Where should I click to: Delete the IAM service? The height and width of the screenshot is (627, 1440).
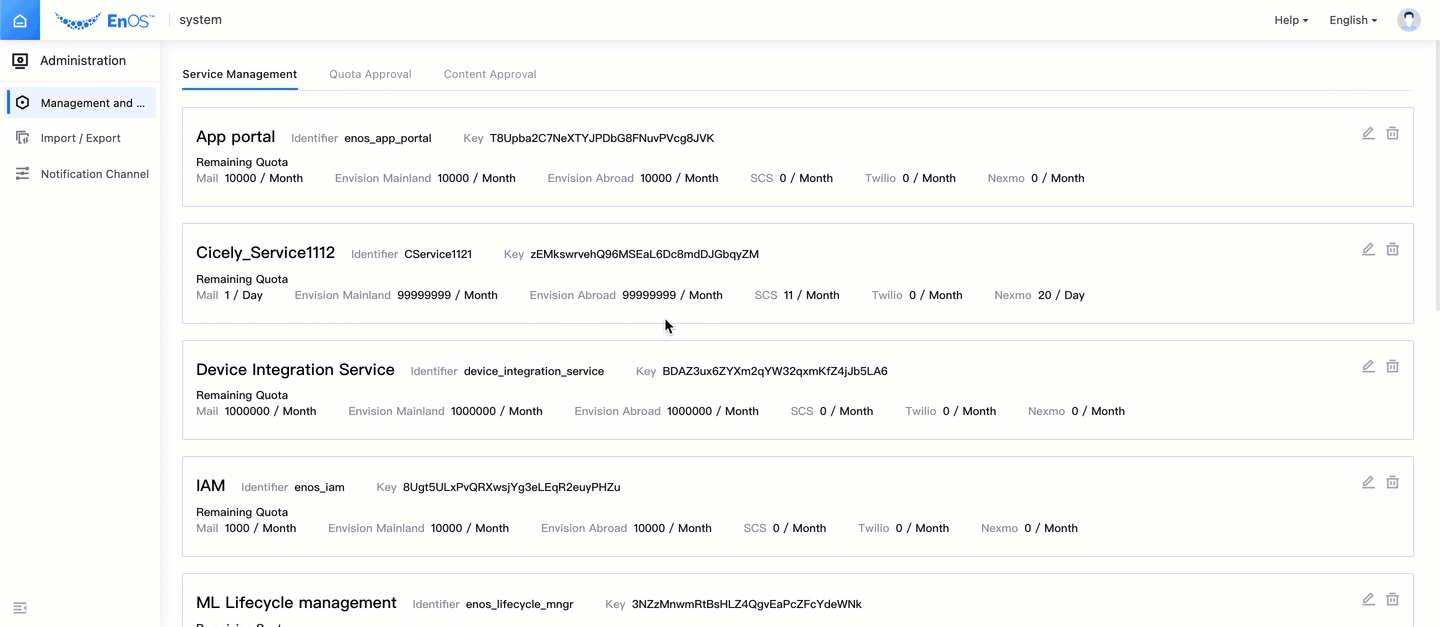(x=1392, y=482)
